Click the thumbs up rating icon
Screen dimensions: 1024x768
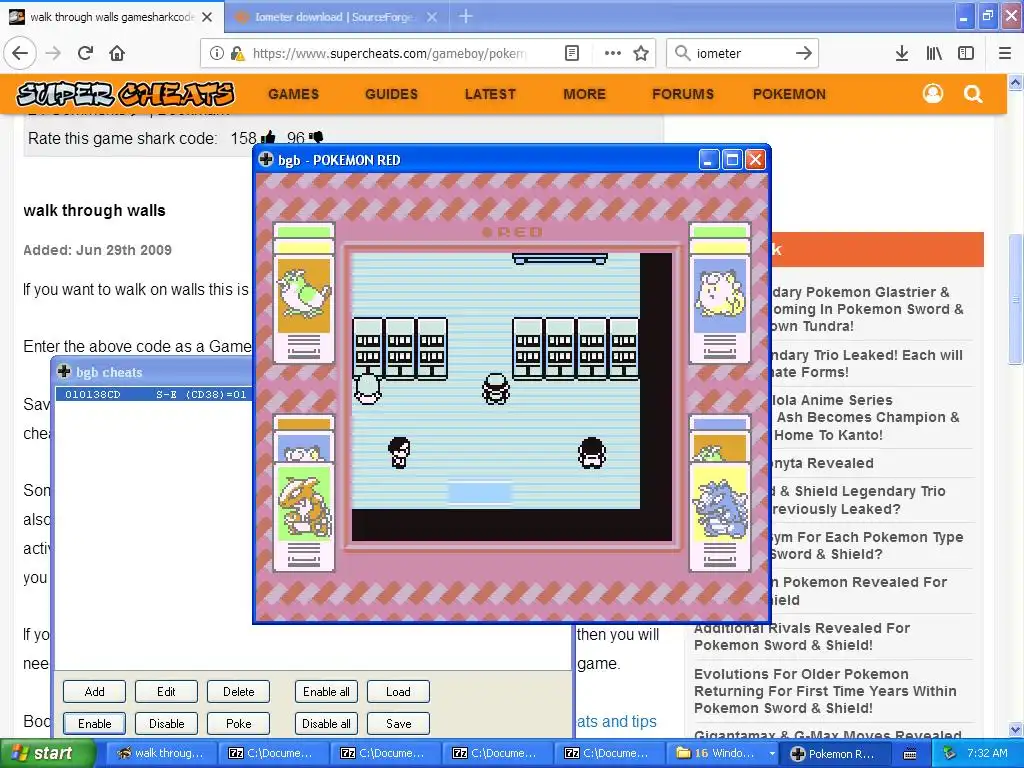click(268, 137)
